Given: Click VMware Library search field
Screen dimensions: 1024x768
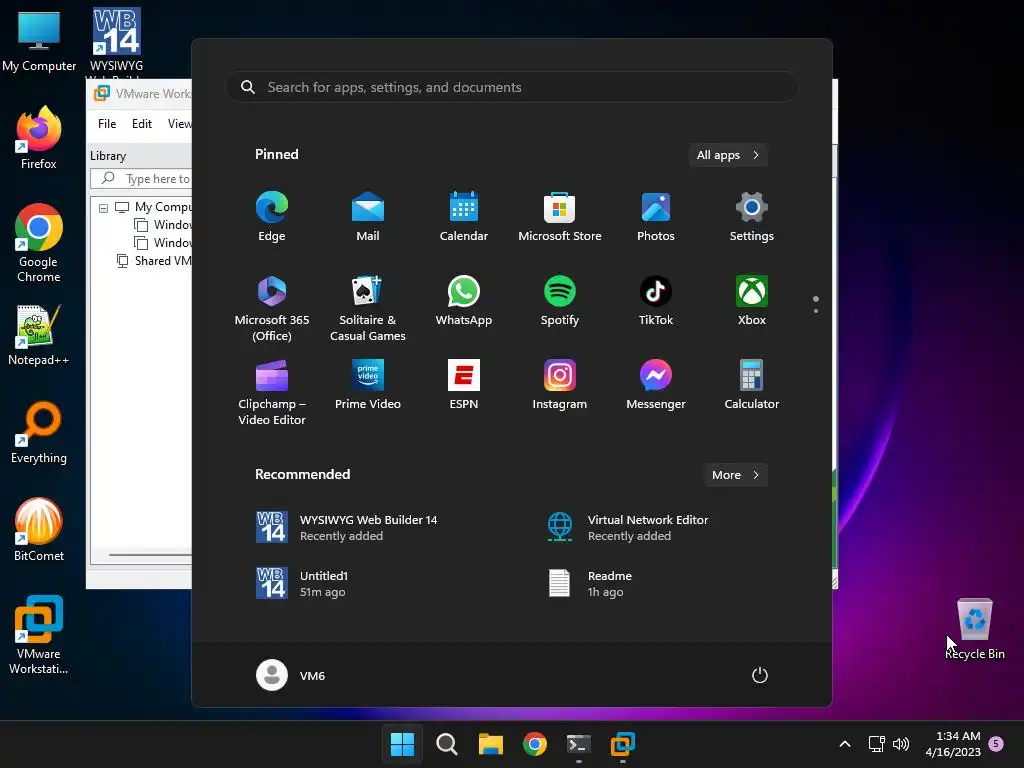Looking at the screenshot, I should 141,178.
